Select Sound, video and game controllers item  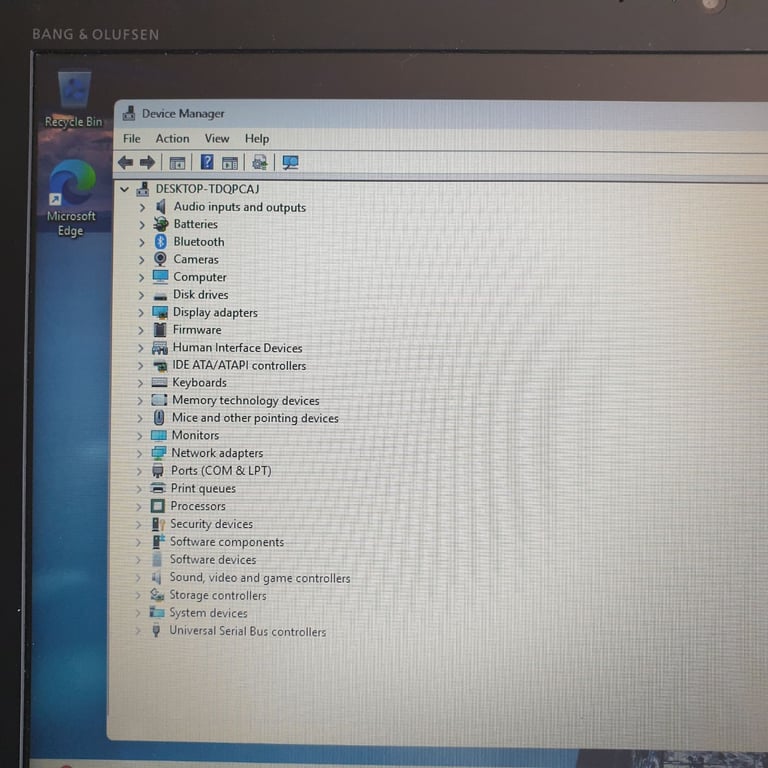click(x=260, y=578)
